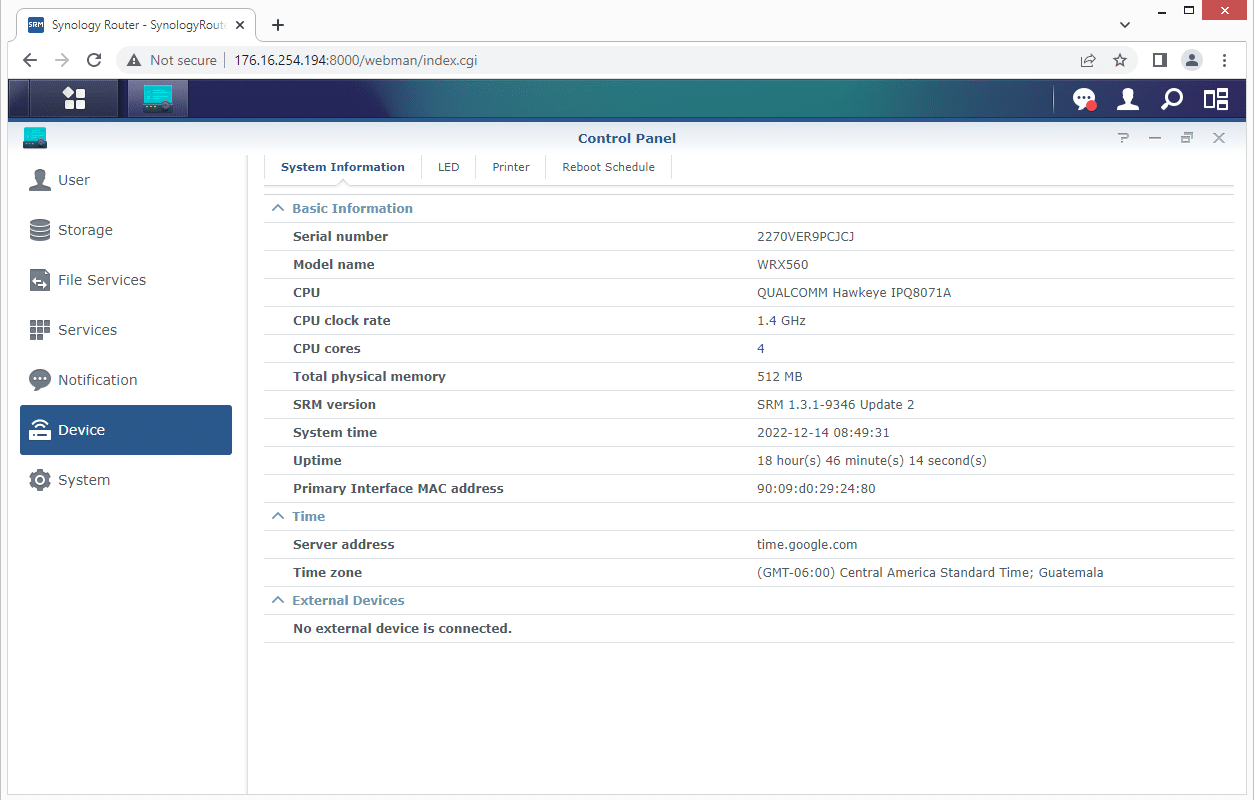This screenshot has height=800, width=1254.
Task: Open the Chrome profile avatar icon
Action: tap(1192, 60)
